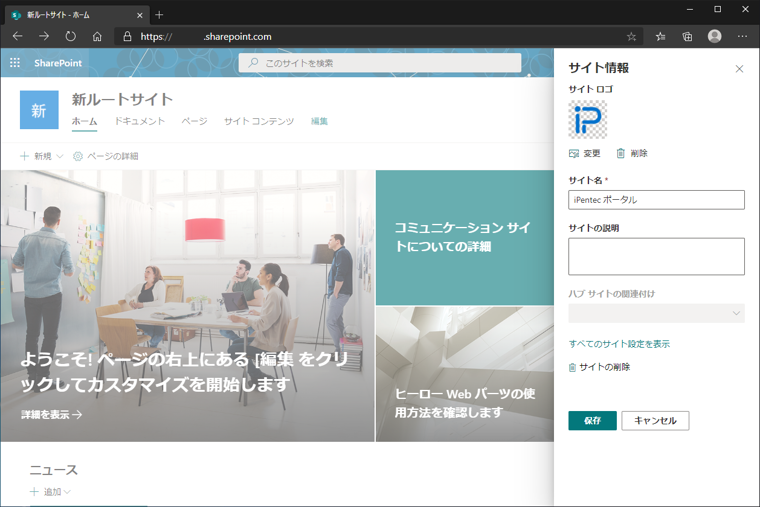Open the 追加 dropdown under ニュース
This screenshot has height=507, width=760.
50,492
